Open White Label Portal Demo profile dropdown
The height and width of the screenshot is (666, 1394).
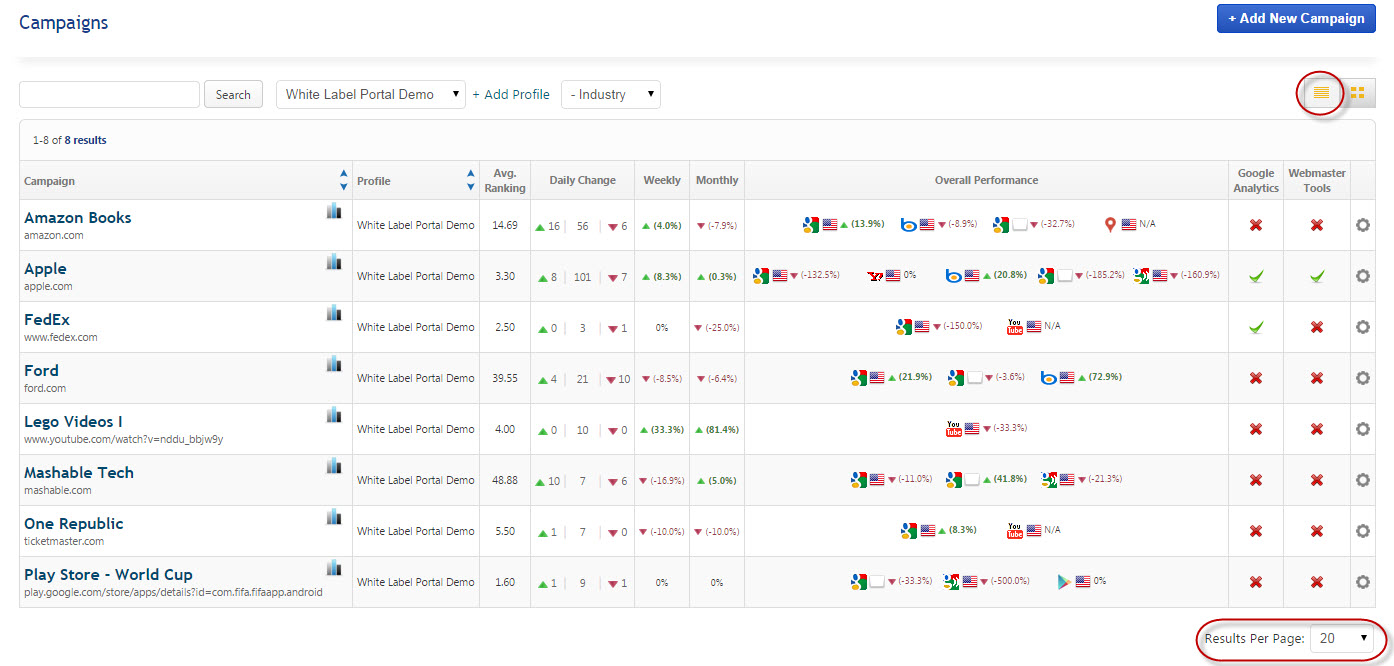pos(370,95)
